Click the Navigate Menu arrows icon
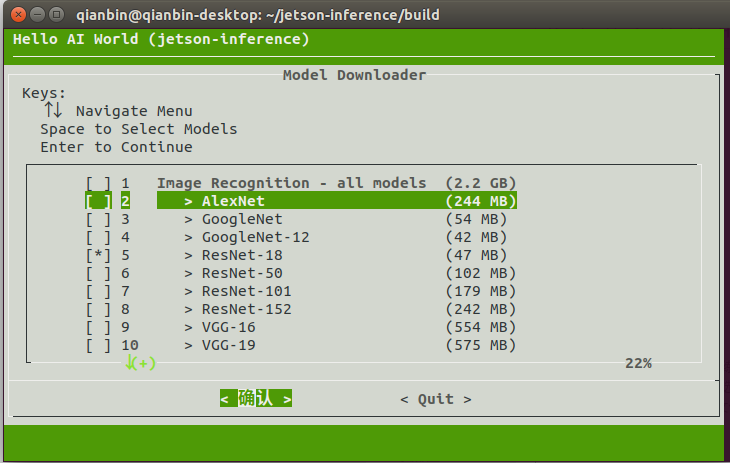Image resolution: width=730 pixels, height=463 pixels. pos(53,110)
